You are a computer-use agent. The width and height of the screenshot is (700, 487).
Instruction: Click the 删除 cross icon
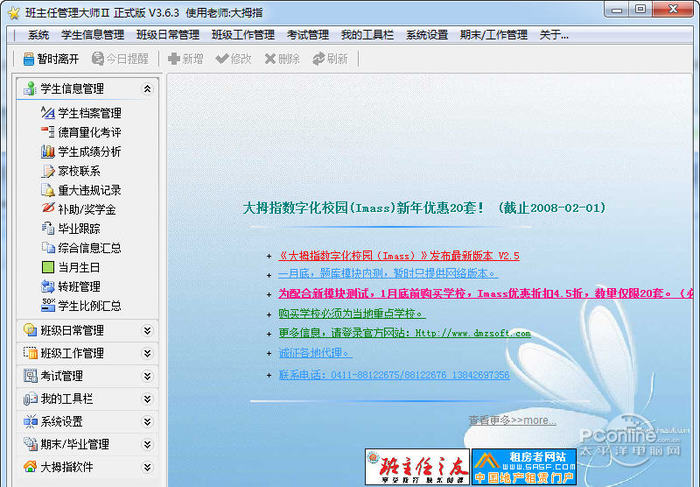pos(270,58)
